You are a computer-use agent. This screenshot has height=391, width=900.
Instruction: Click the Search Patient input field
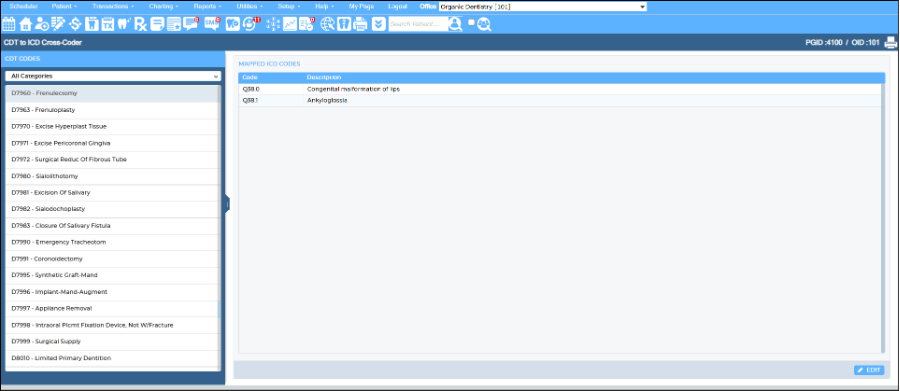click(x=418, y=24)
